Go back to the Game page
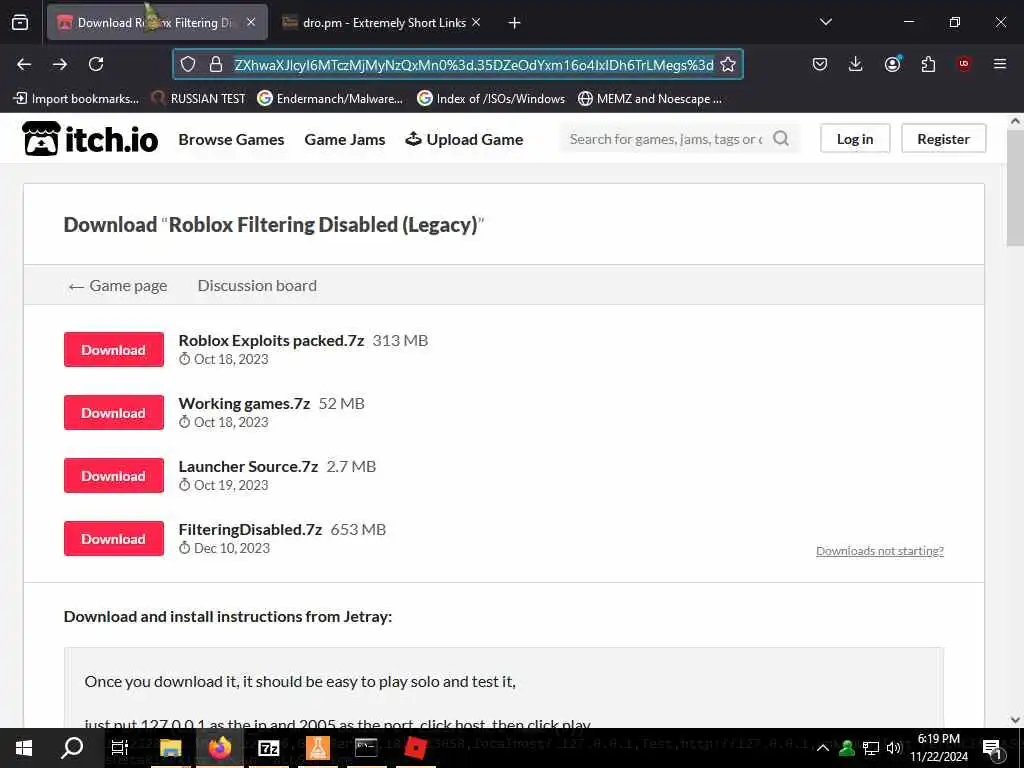The width and height of the screenshot is (1024, 768). (x=118, y=285)
